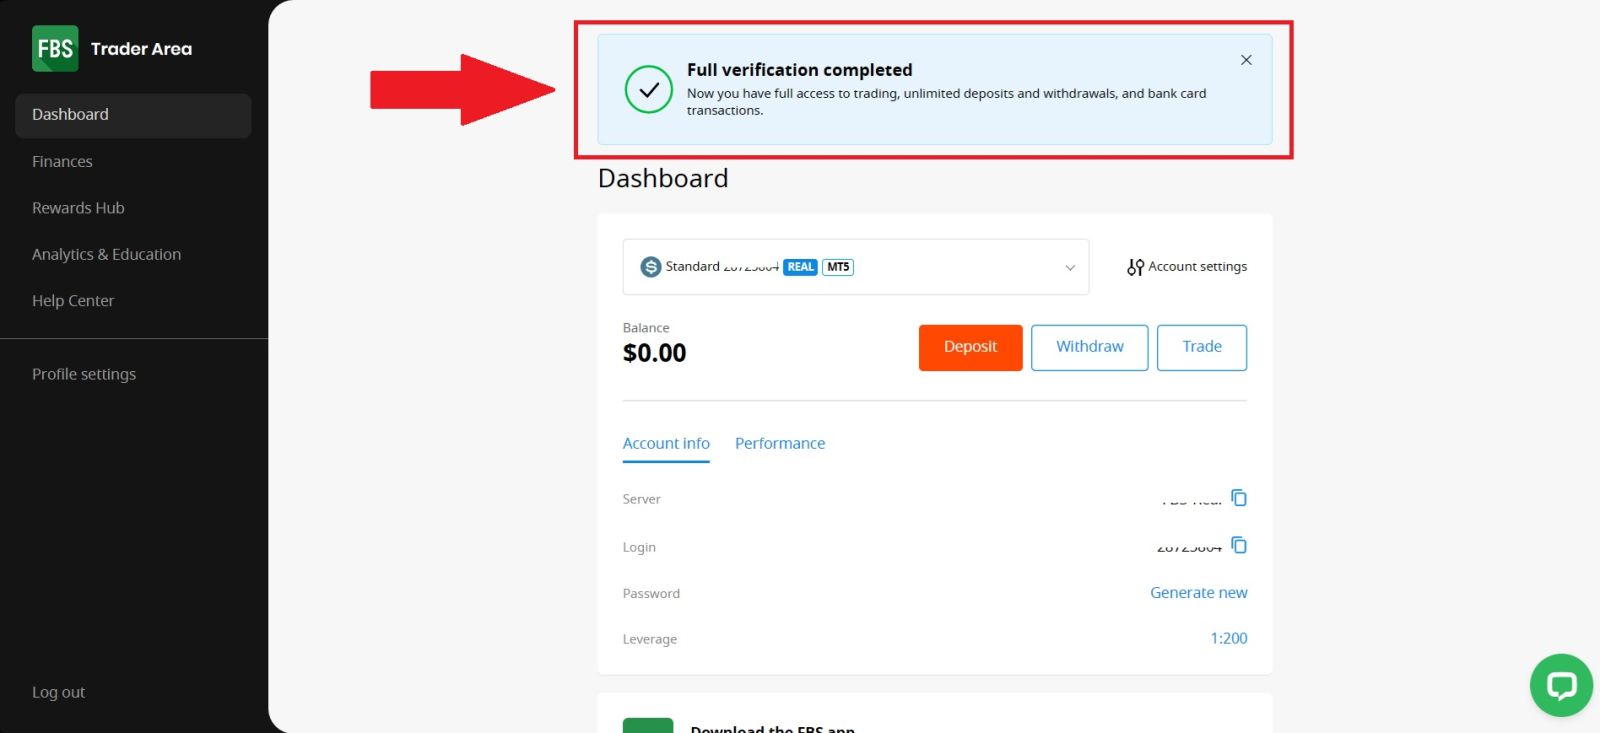The width and height of the screenshot is (1600, 733).
Task: Copy the Server name with copy icon
Action: click(x=1239, y=498)
